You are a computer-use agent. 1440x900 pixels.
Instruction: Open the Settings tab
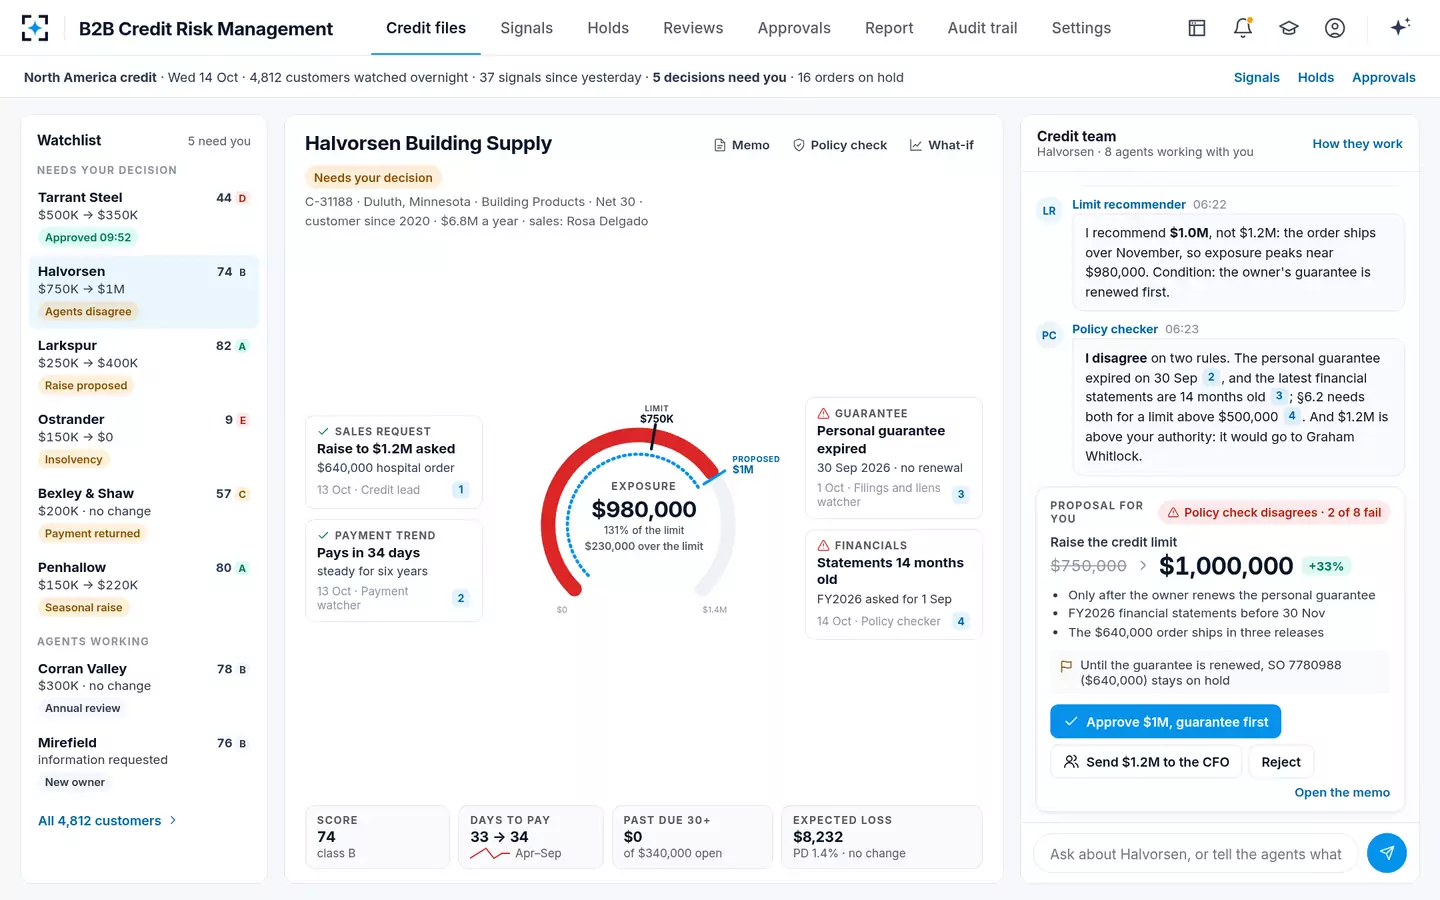click(x=1081, y=28)
